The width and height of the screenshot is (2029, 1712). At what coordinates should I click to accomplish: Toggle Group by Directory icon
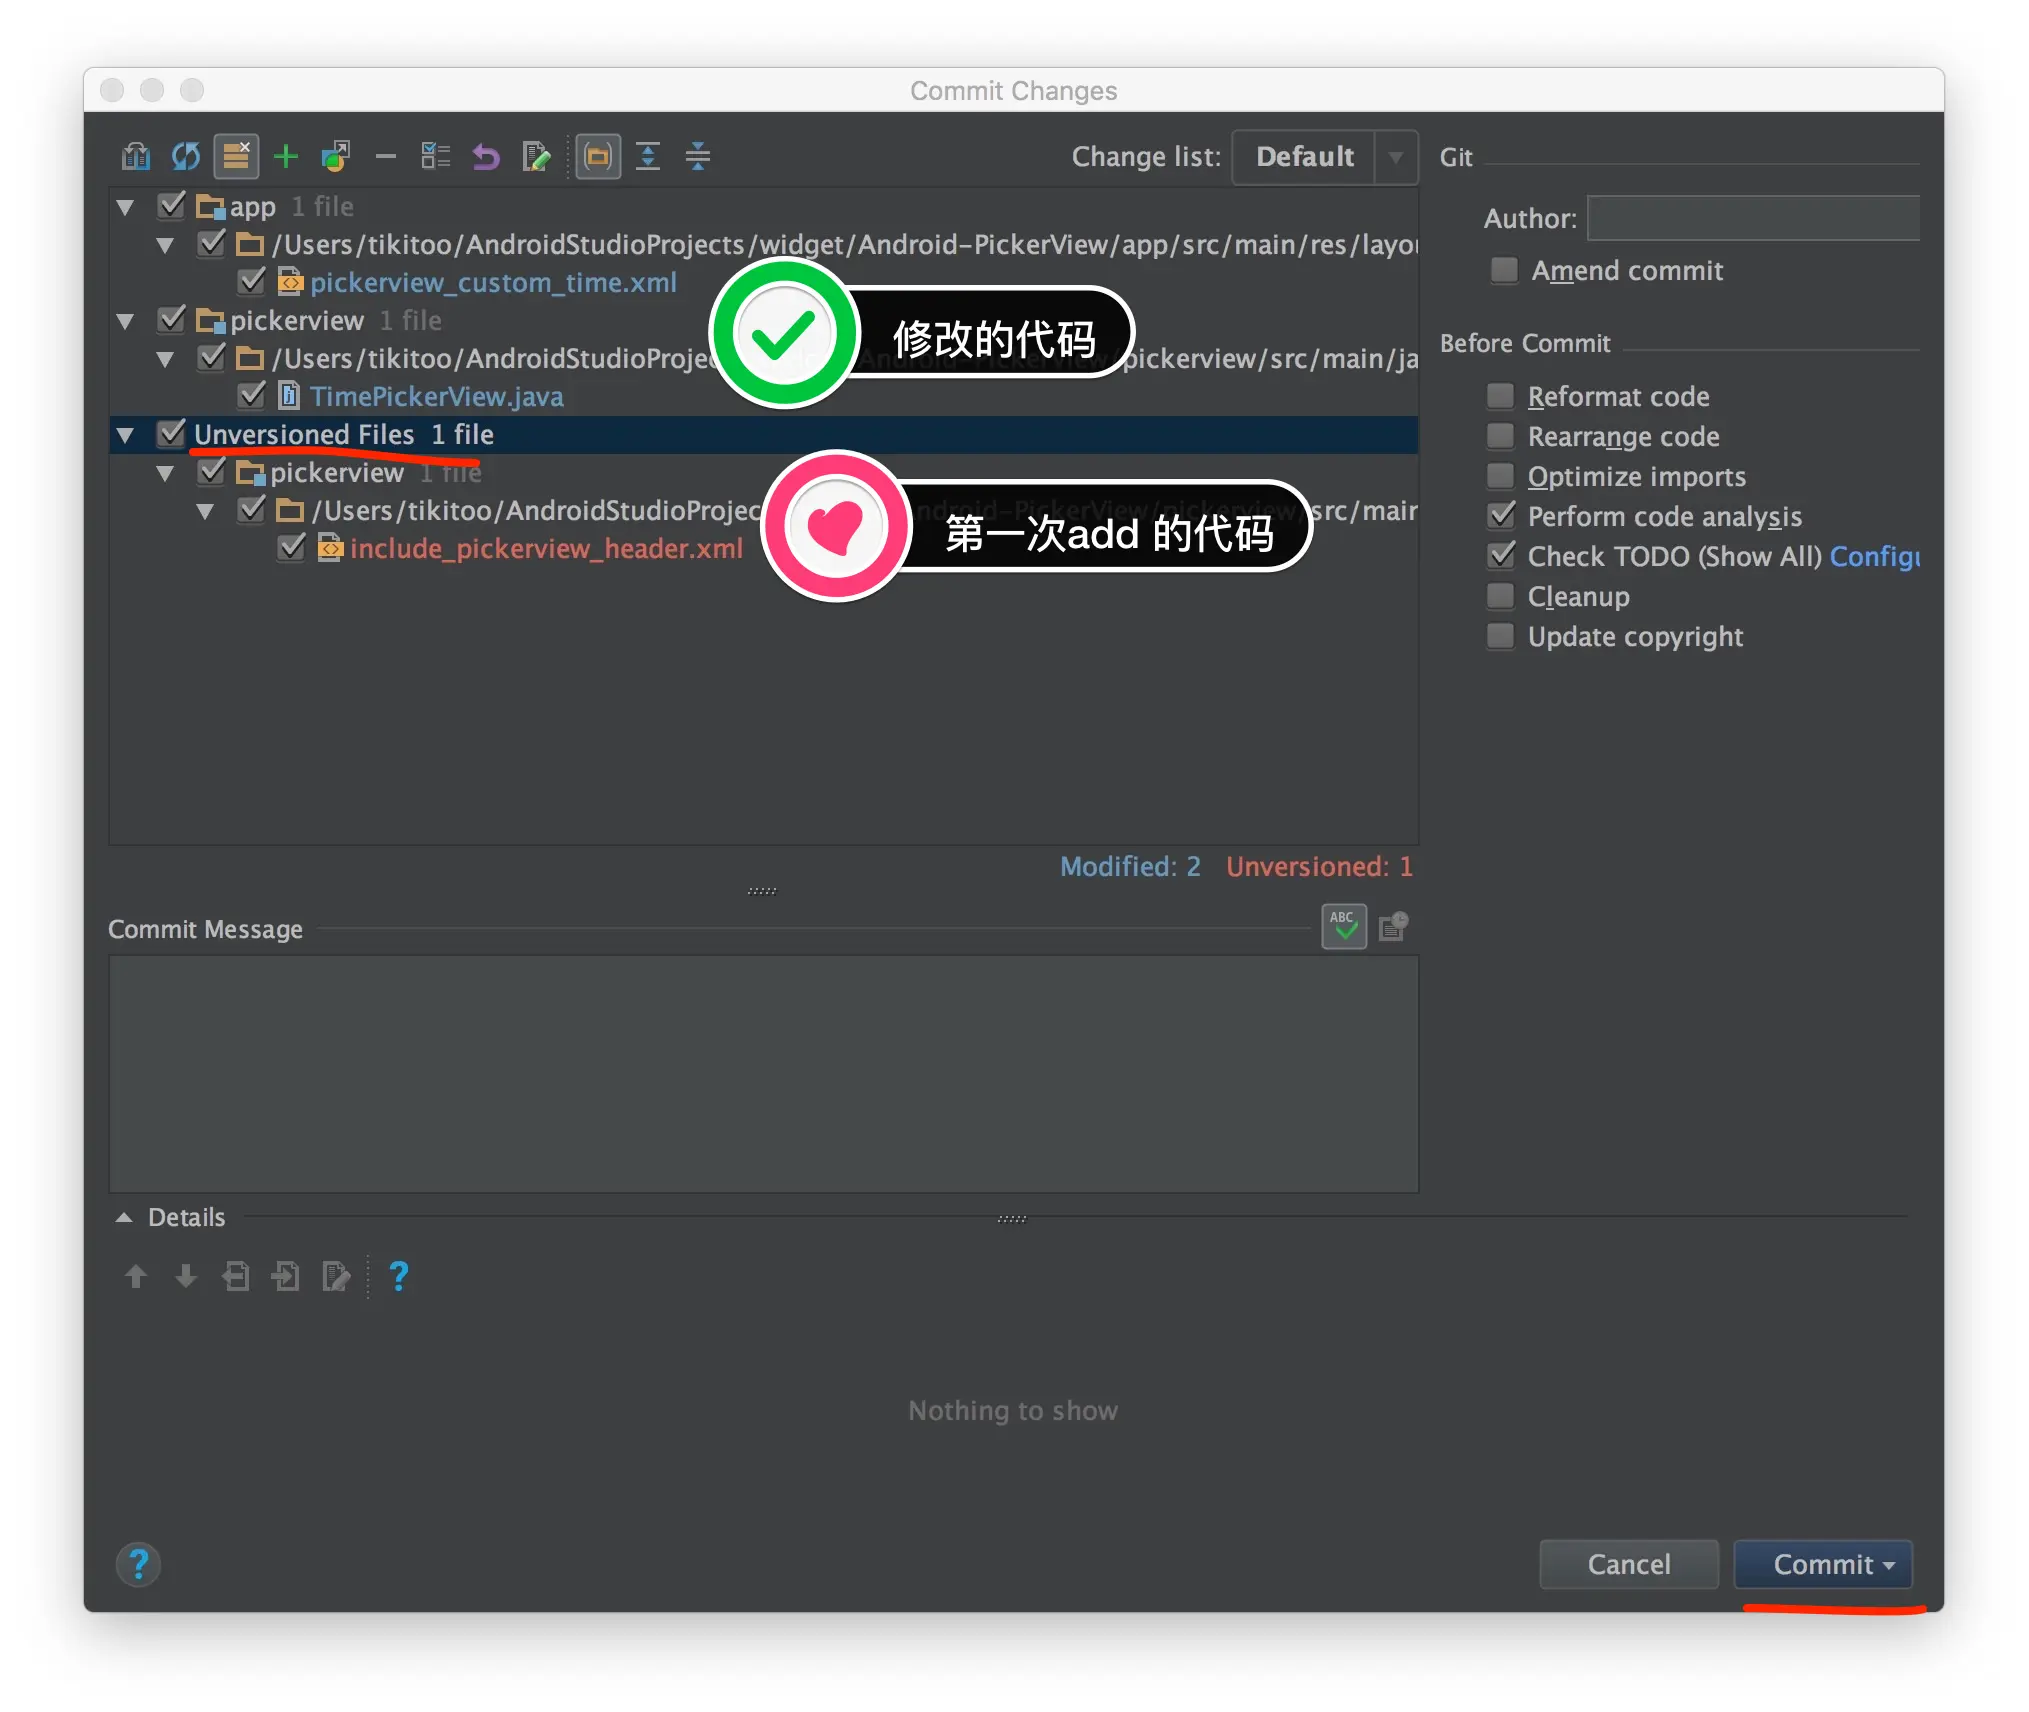pyautogui.click(x=598, y=156)
